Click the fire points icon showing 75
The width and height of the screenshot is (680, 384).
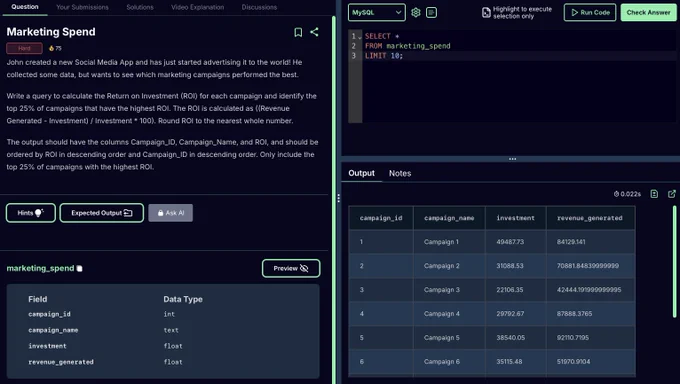[55, 48]
